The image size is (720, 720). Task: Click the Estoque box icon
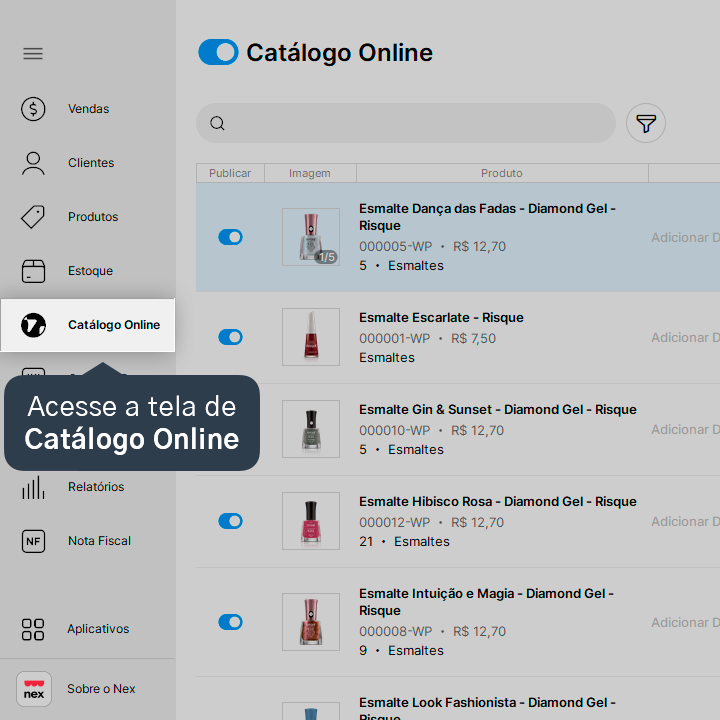33,271
